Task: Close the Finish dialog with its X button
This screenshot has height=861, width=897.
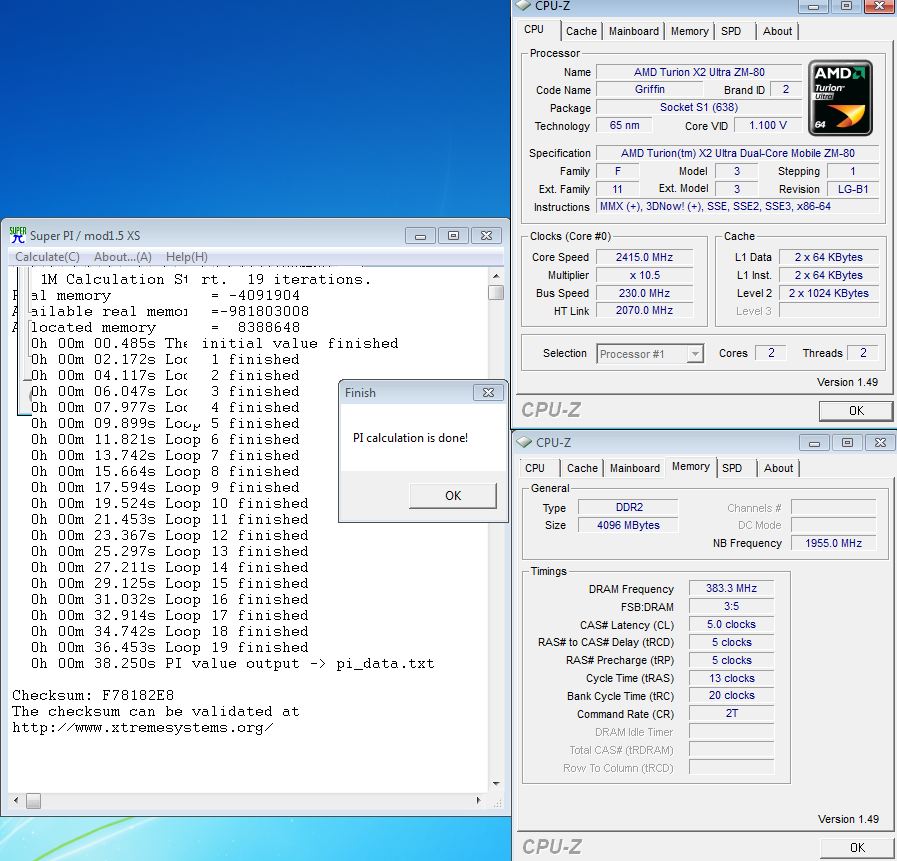Action: click(488, 392)
